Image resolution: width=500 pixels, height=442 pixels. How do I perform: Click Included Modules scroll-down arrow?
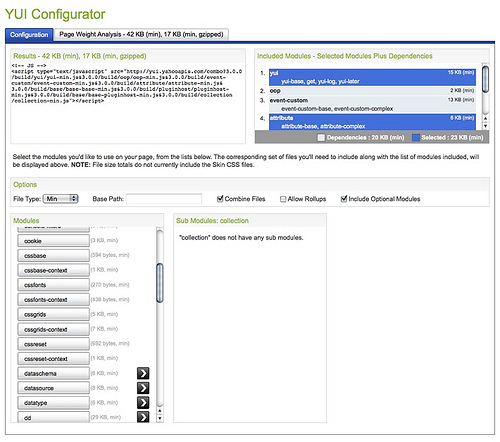click(485, 126)
